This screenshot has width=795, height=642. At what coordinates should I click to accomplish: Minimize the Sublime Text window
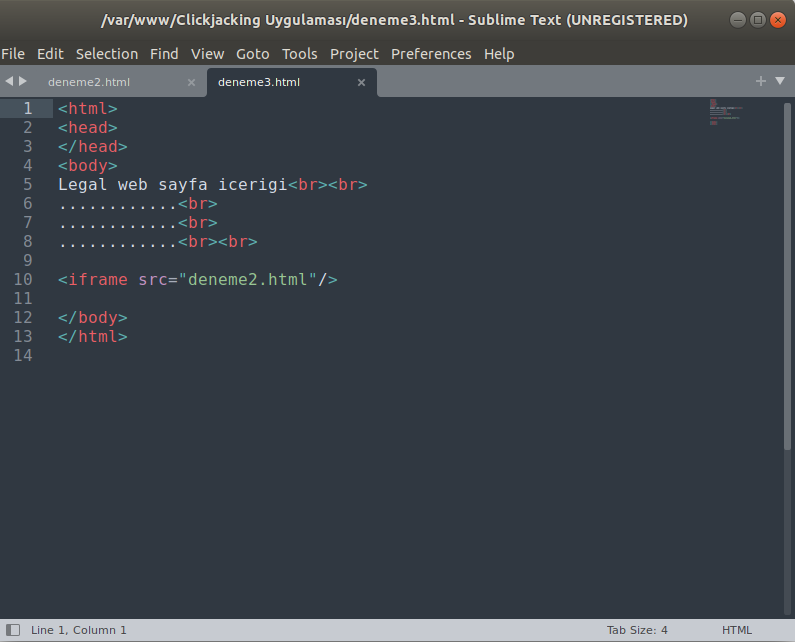(738, 20)
